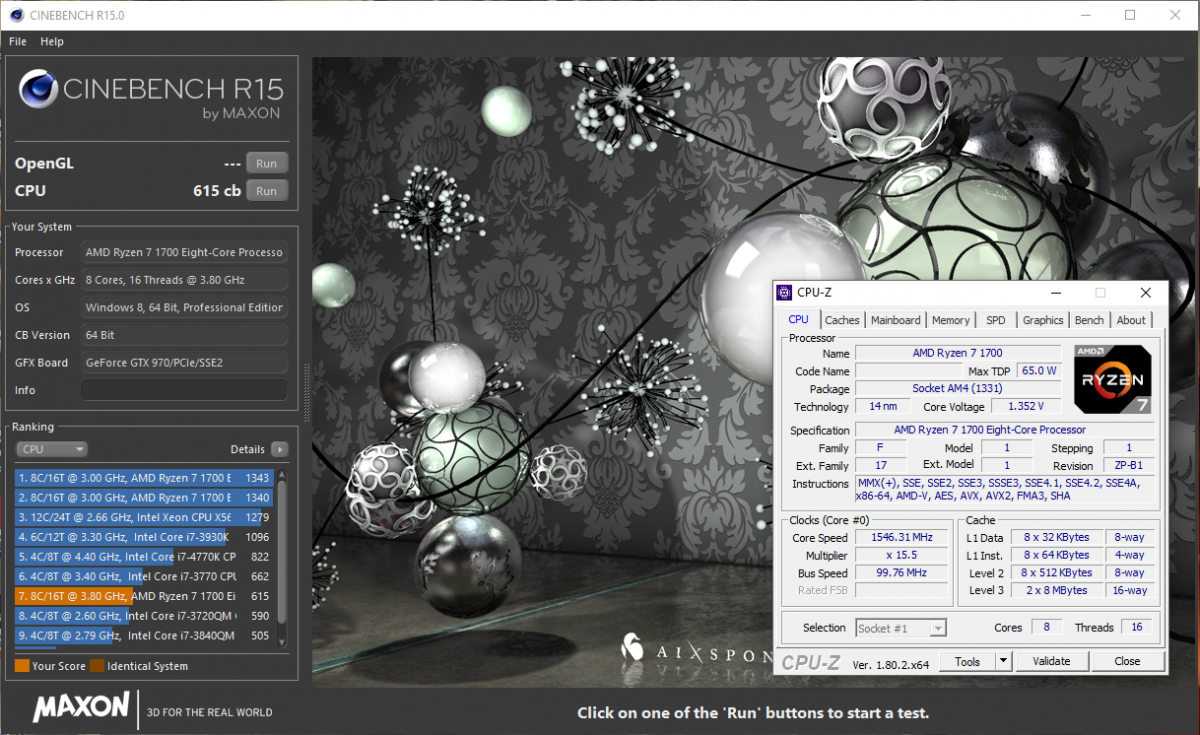
Task: Select ranking row 4 Core i7-3930K
Action: [x=144, y=537]
